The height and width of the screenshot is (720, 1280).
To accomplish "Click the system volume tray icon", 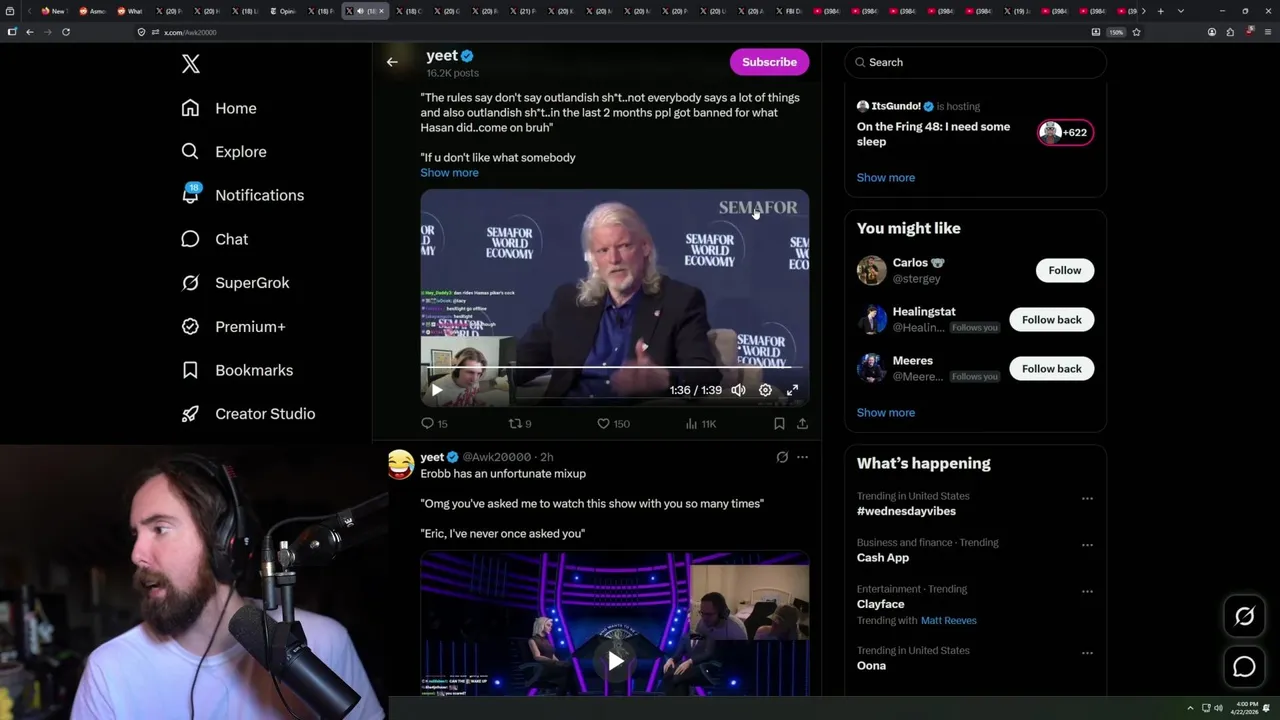I will click(x=1218, y=708).
